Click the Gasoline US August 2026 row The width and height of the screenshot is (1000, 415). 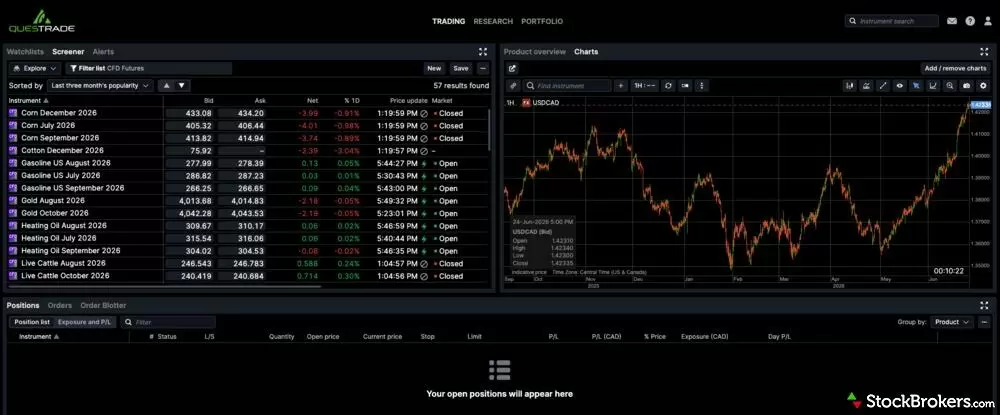pos(248,163)
